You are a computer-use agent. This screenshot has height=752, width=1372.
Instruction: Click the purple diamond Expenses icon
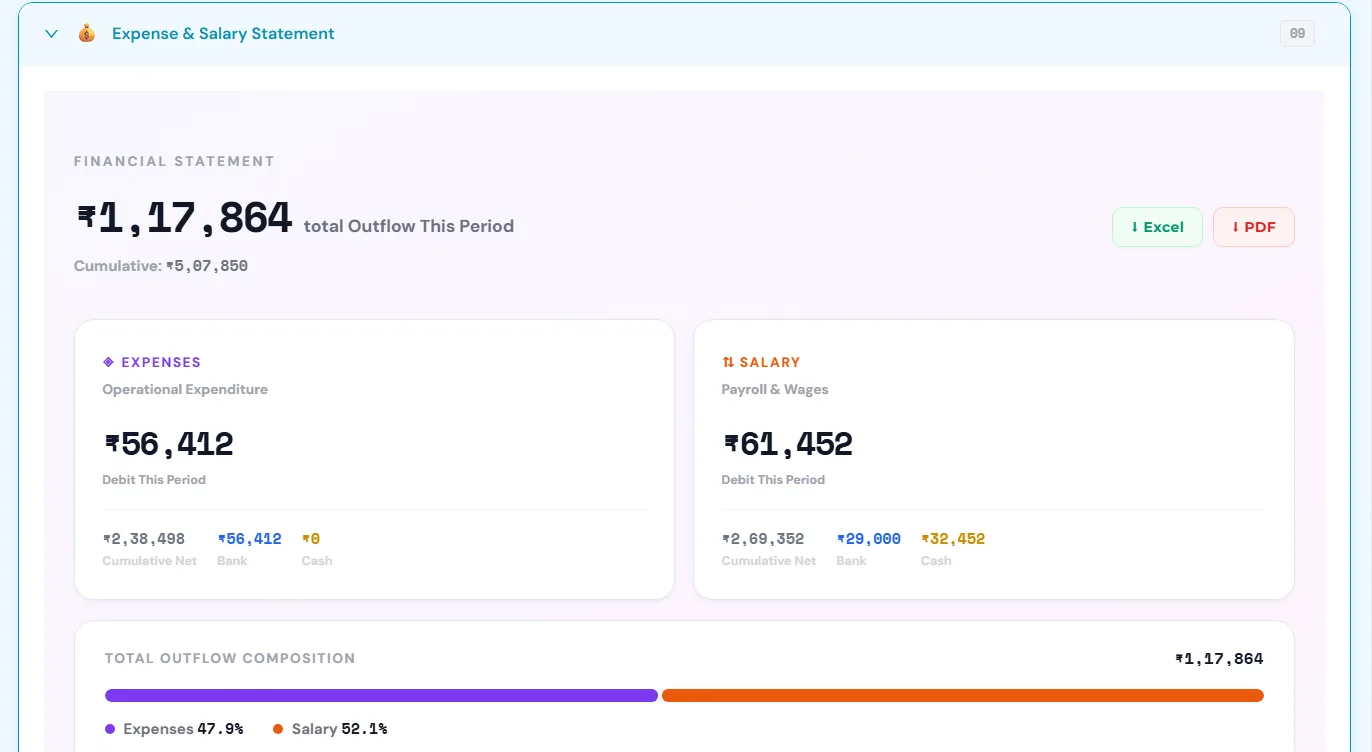click(109, 362)
